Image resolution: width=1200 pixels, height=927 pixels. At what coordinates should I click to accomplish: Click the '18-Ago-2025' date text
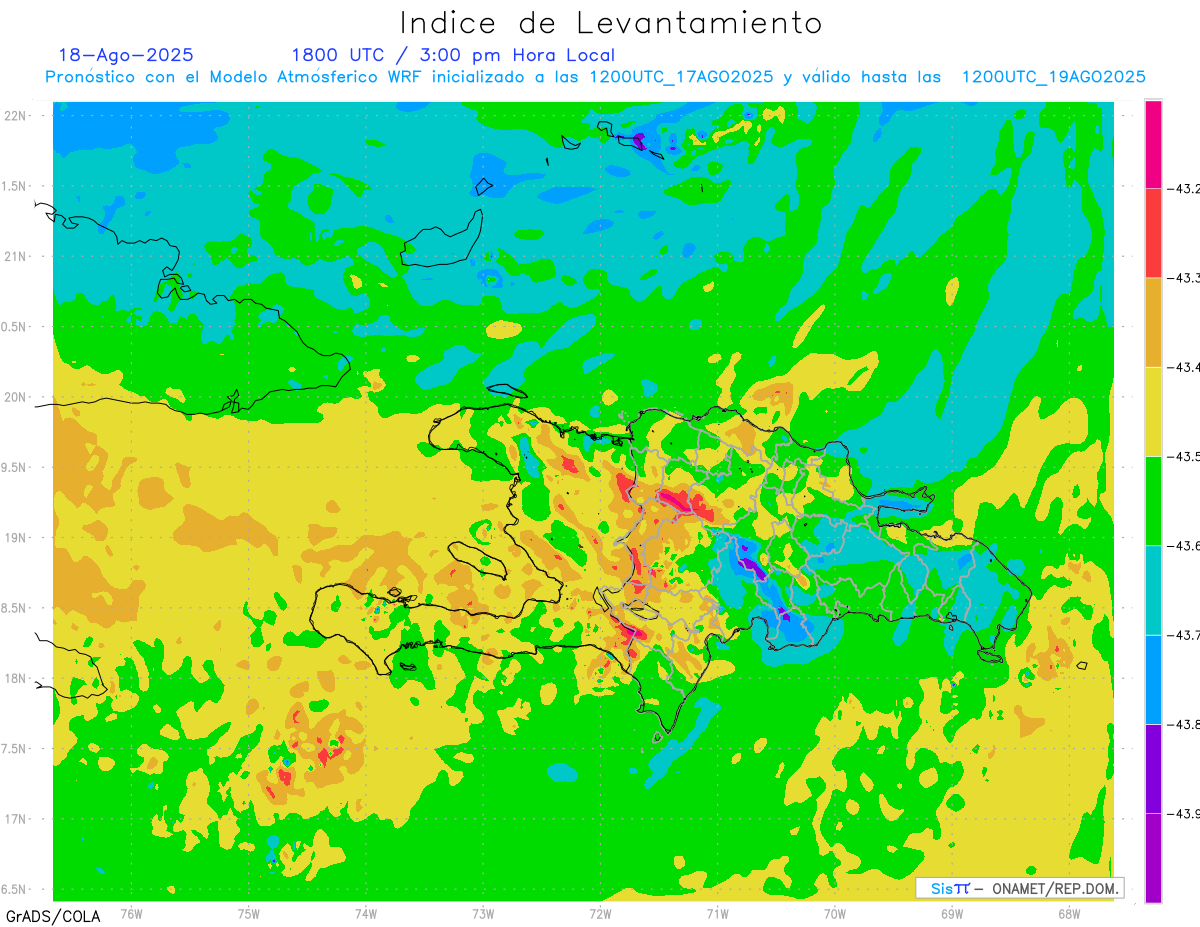pos(126,55)
